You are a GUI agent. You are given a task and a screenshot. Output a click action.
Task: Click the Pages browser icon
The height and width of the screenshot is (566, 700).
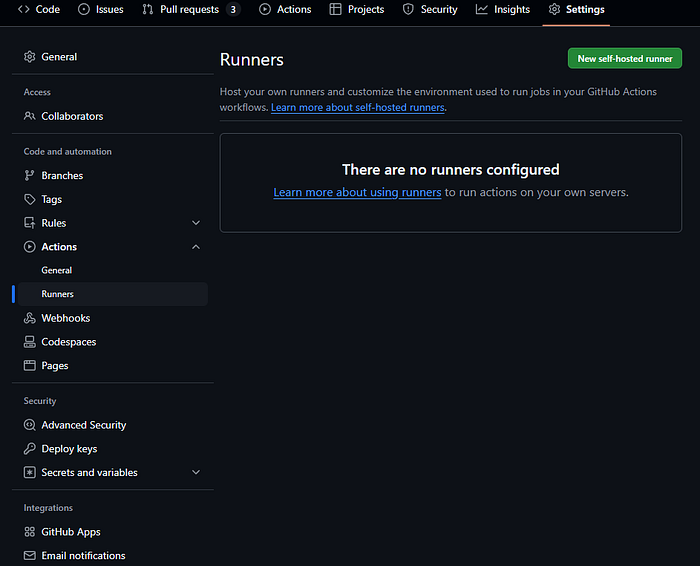point(29,366)
